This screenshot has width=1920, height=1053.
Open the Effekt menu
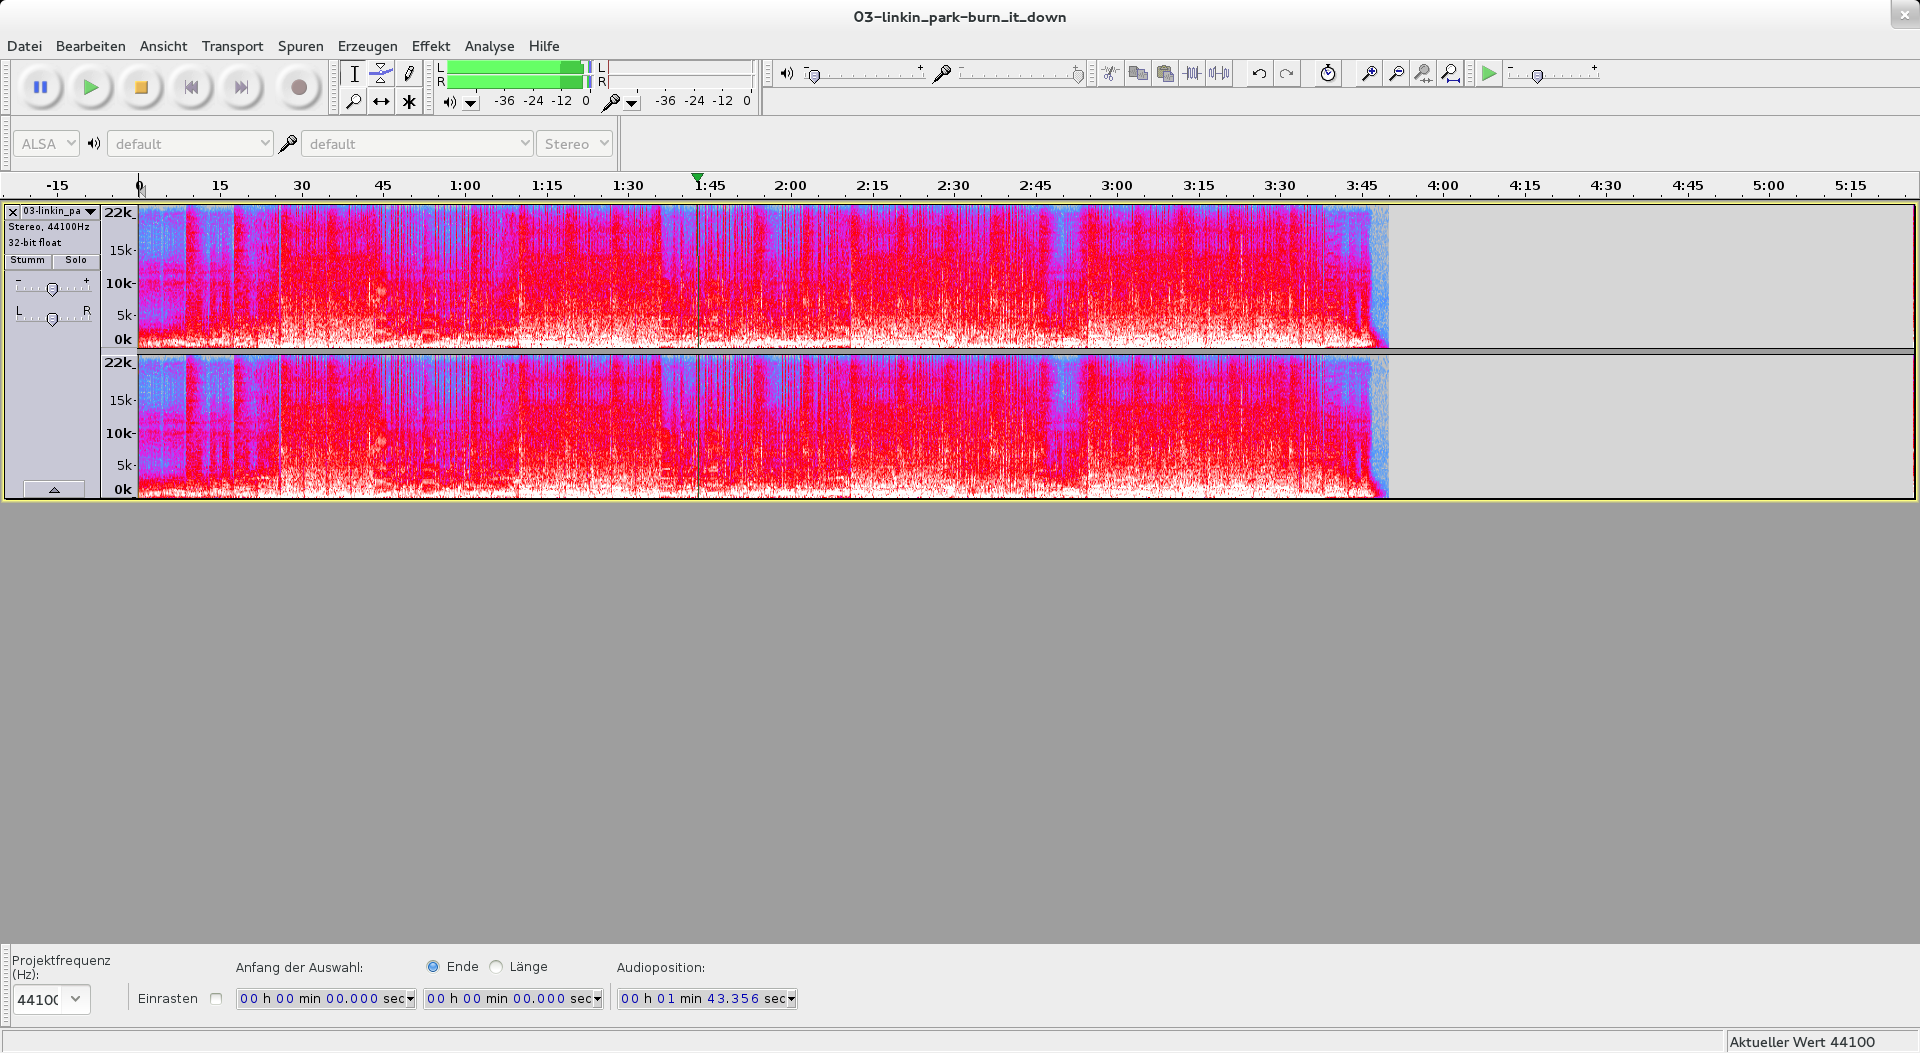(x=430, y=46)
